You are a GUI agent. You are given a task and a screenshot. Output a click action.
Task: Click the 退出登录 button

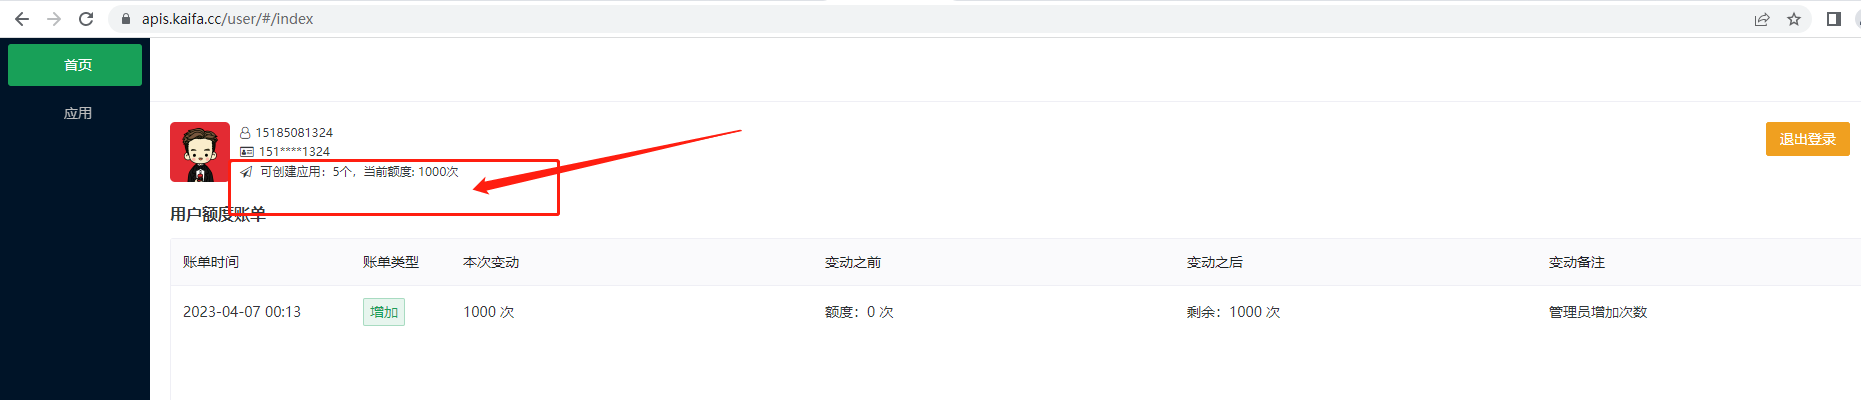pos(1807,139)
